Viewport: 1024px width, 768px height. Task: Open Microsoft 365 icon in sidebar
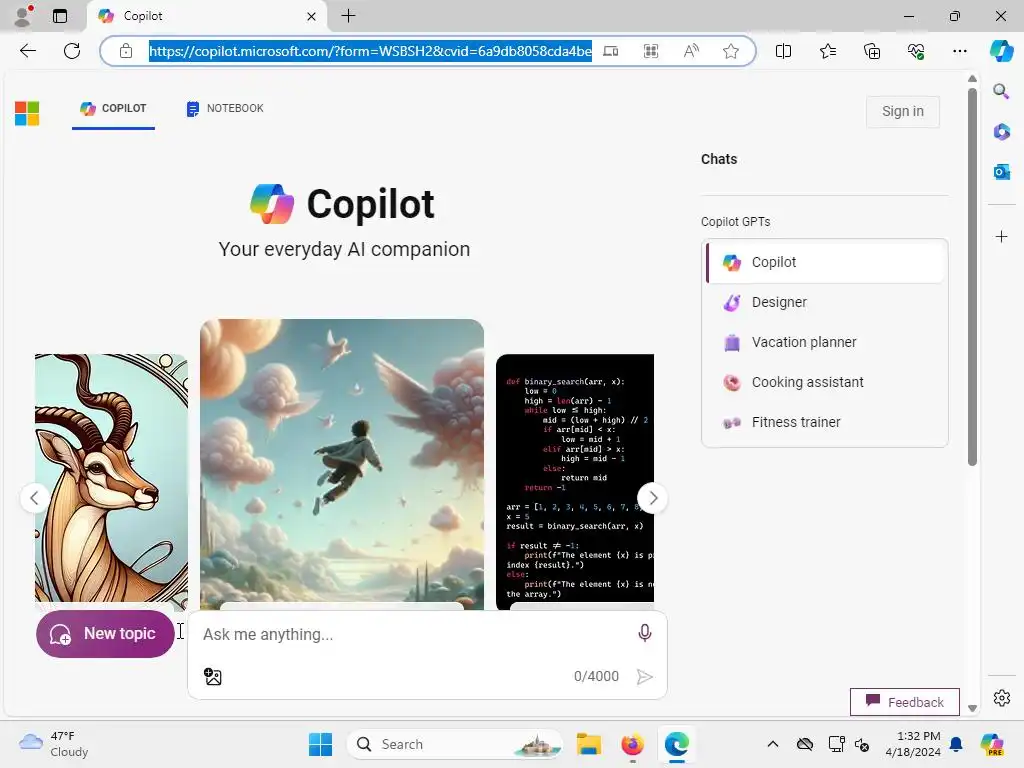pyautogui.click(x=1001, y=132)
